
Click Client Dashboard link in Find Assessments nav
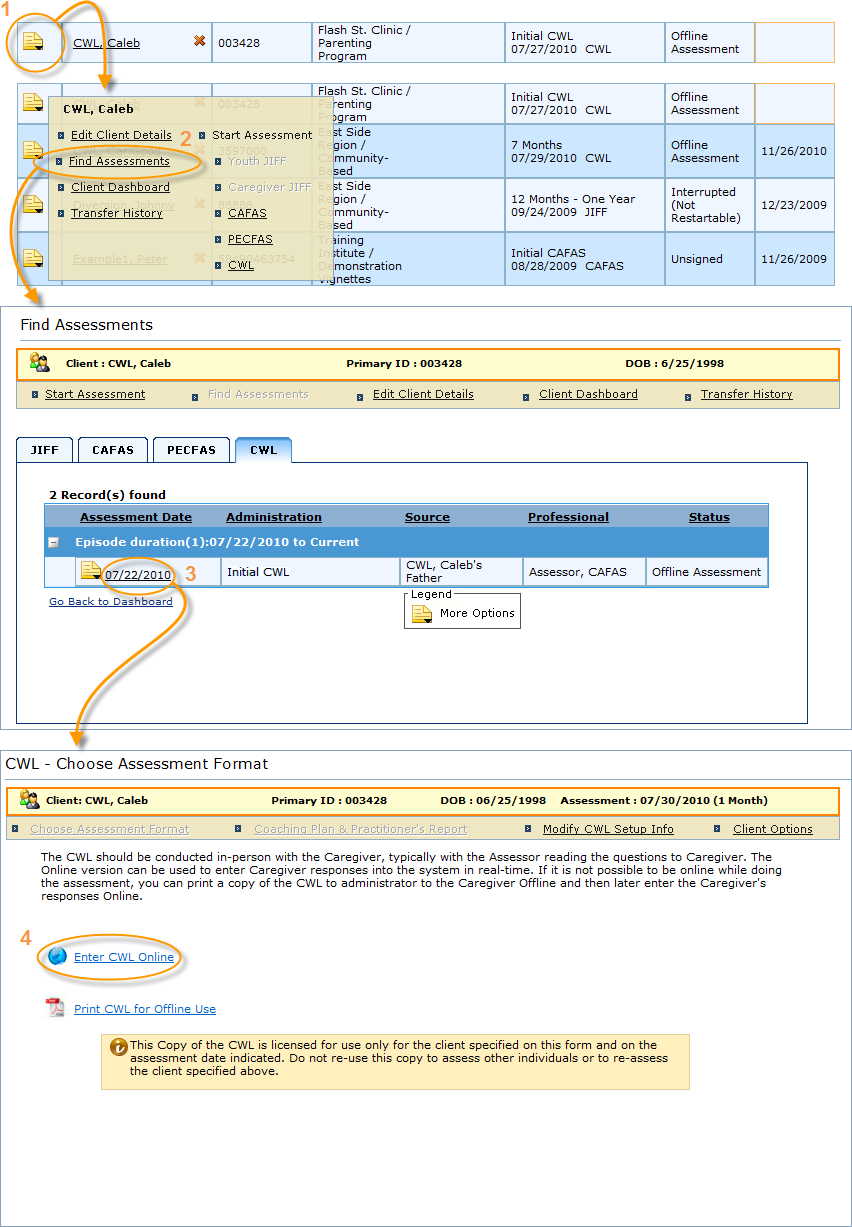pyautogui.click(x=588, y=394)
